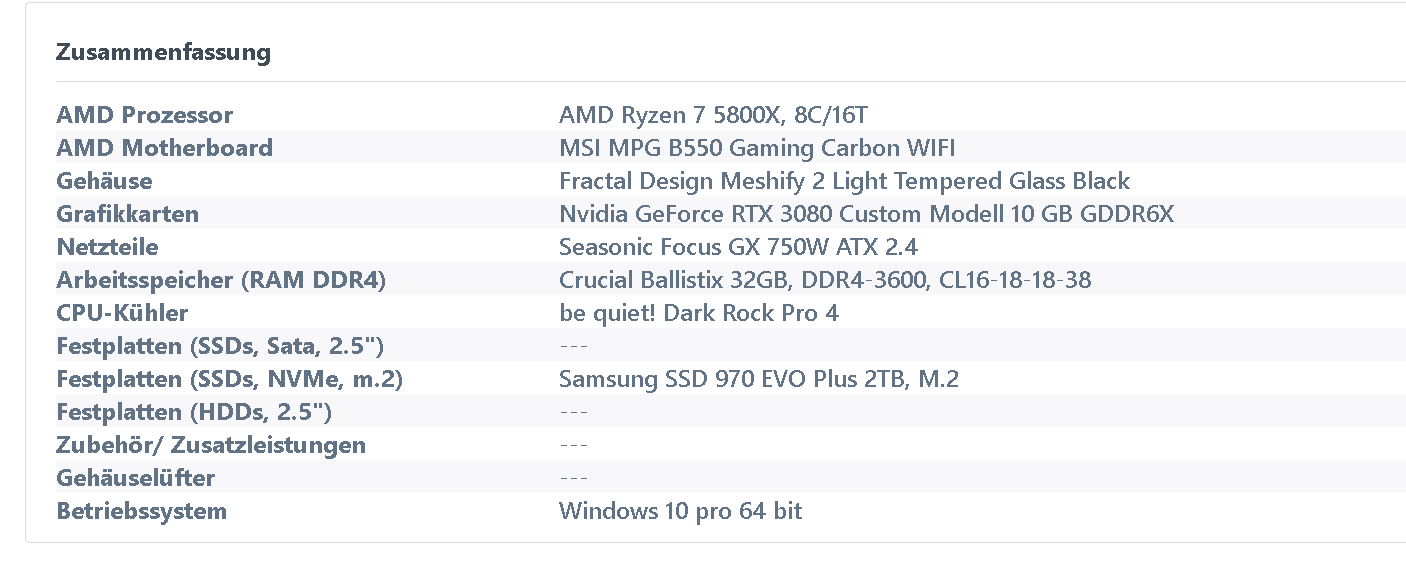Select the Gehäuse row label
This screenshot has height=572, width=1406.
tap(104, 181)
